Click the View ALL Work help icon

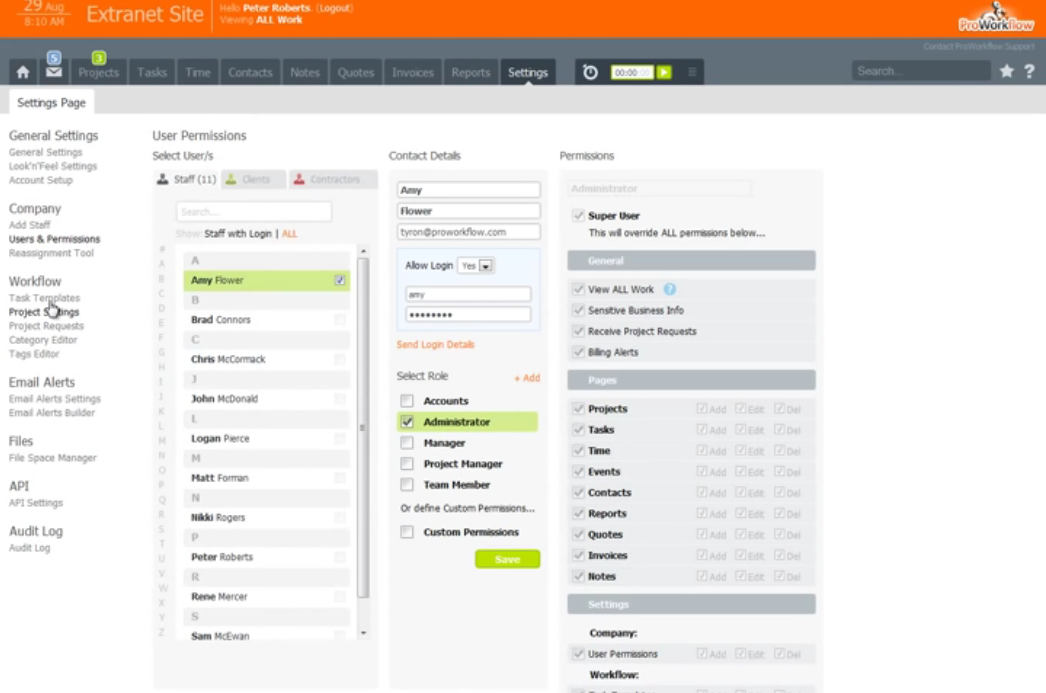(670, 289)
